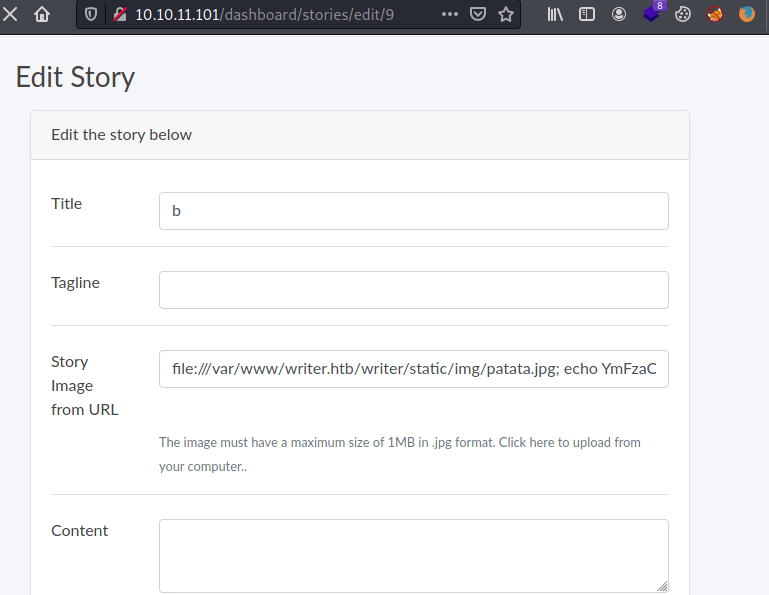This screenshot has height=595, width=769.
Task: Click the Story Image from URL field
Action: tap(413, 369)
